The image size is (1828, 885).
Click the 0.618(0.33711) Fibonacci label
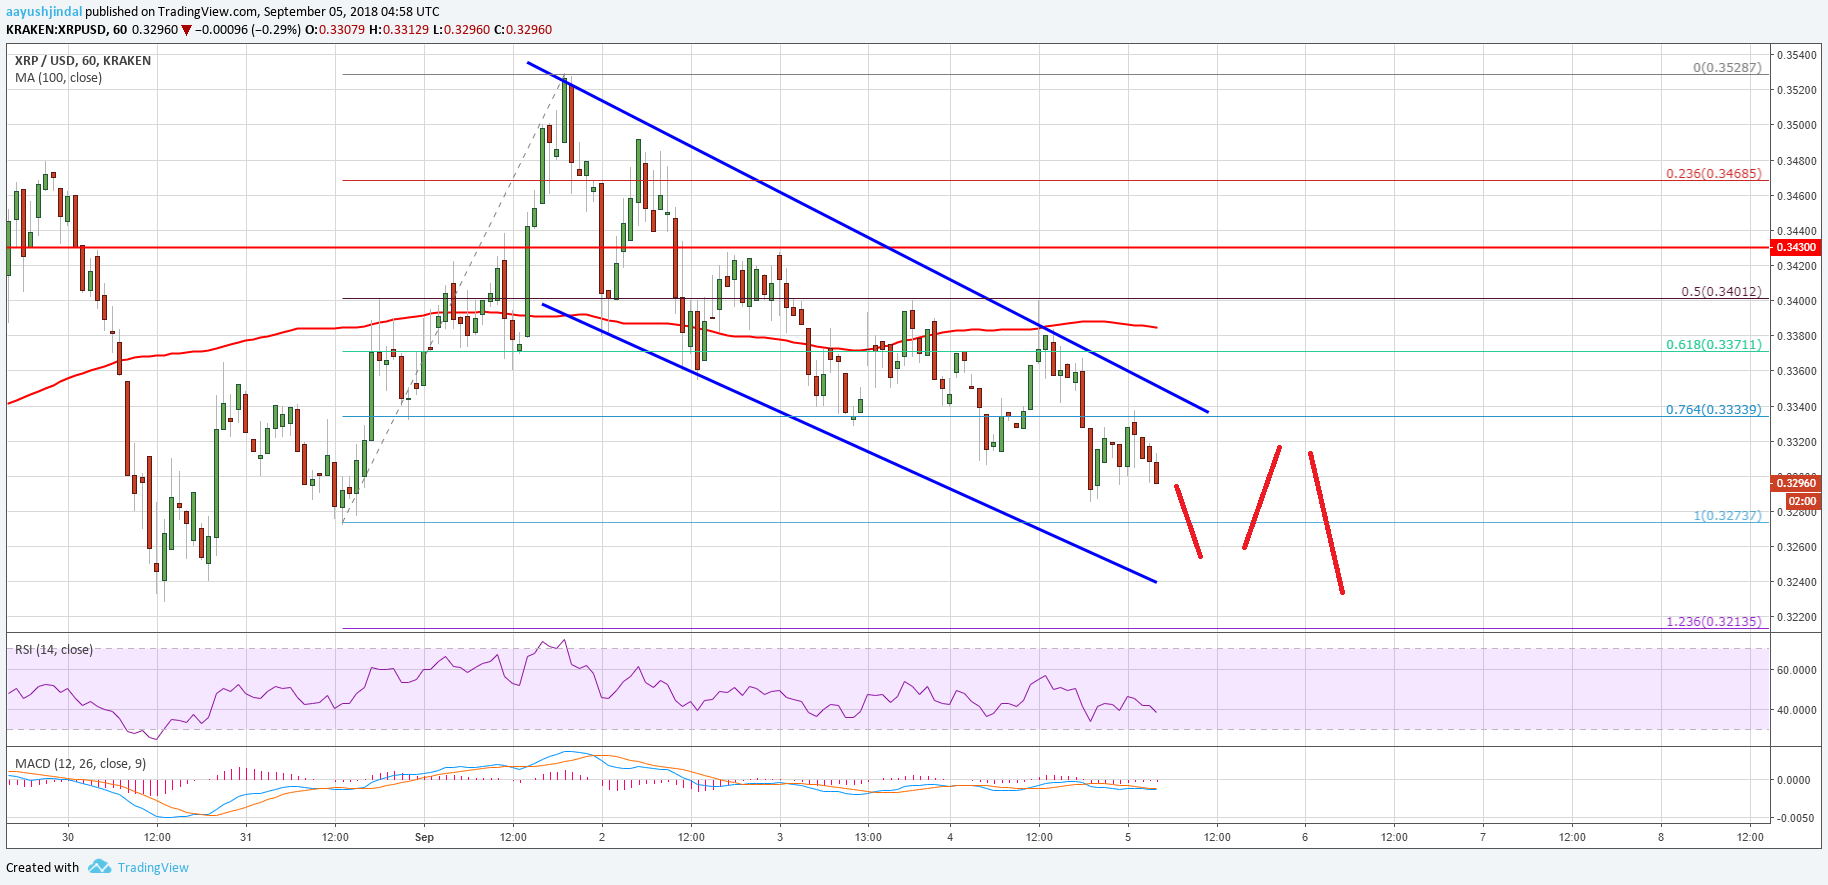1714,345
